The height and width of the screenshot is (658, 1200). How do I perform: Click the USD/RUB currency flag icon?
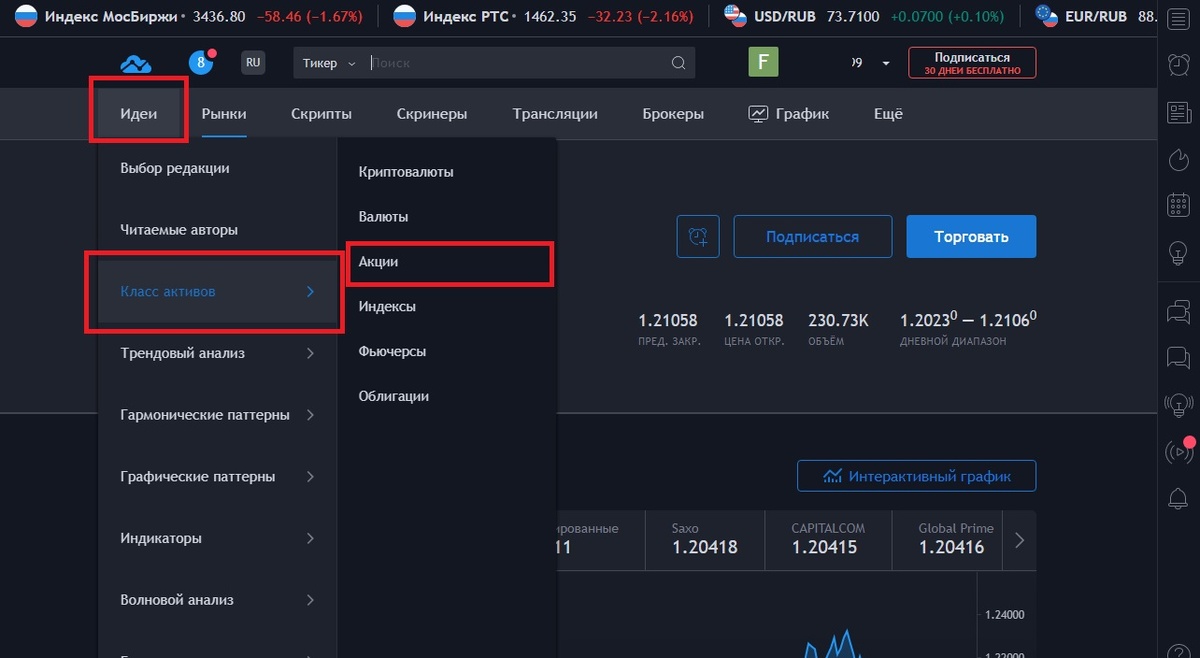coord(735,16)
